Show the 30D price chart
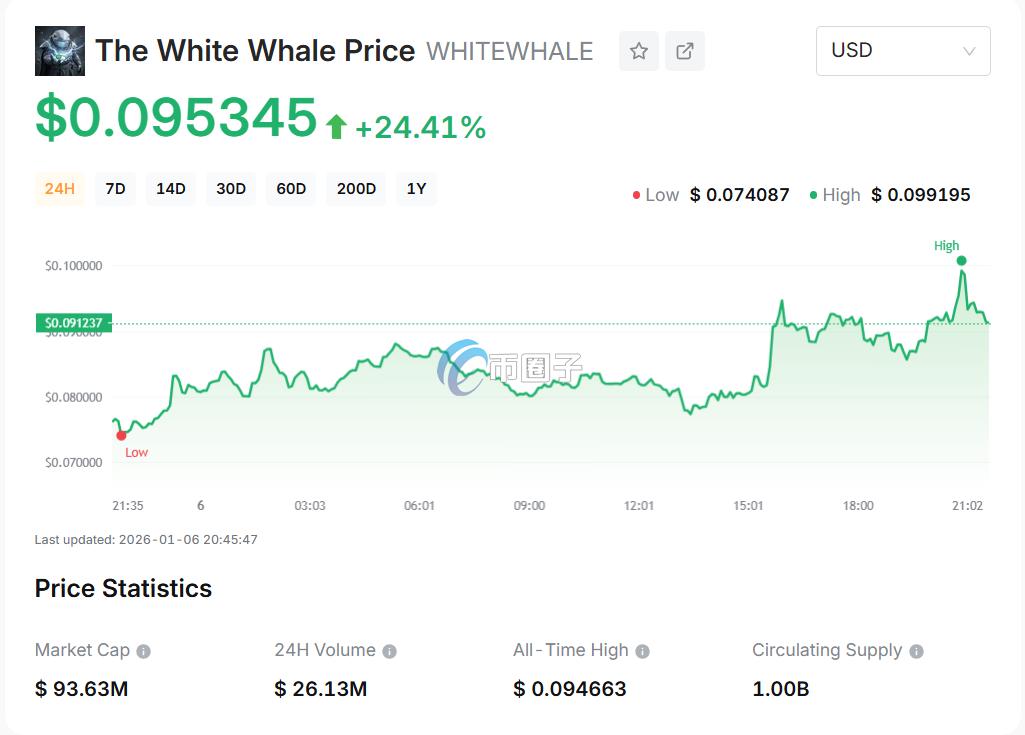 coord(231,189)
